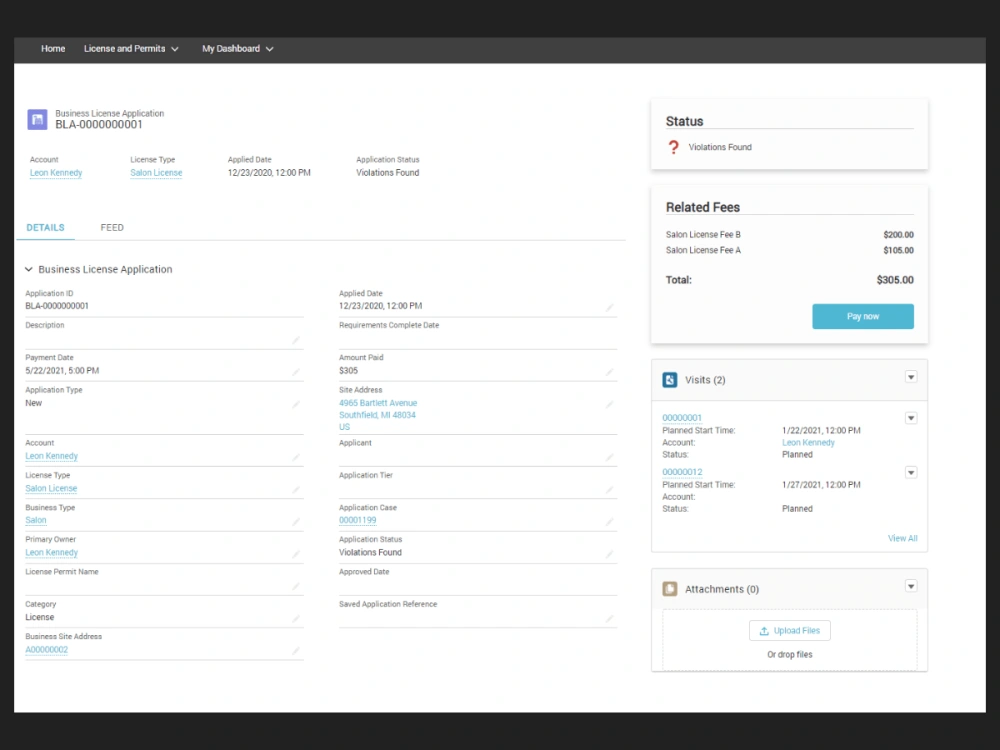1000x750 pixels.
Task: Switch to the DETAILS tab
Action: click(45, 228)
